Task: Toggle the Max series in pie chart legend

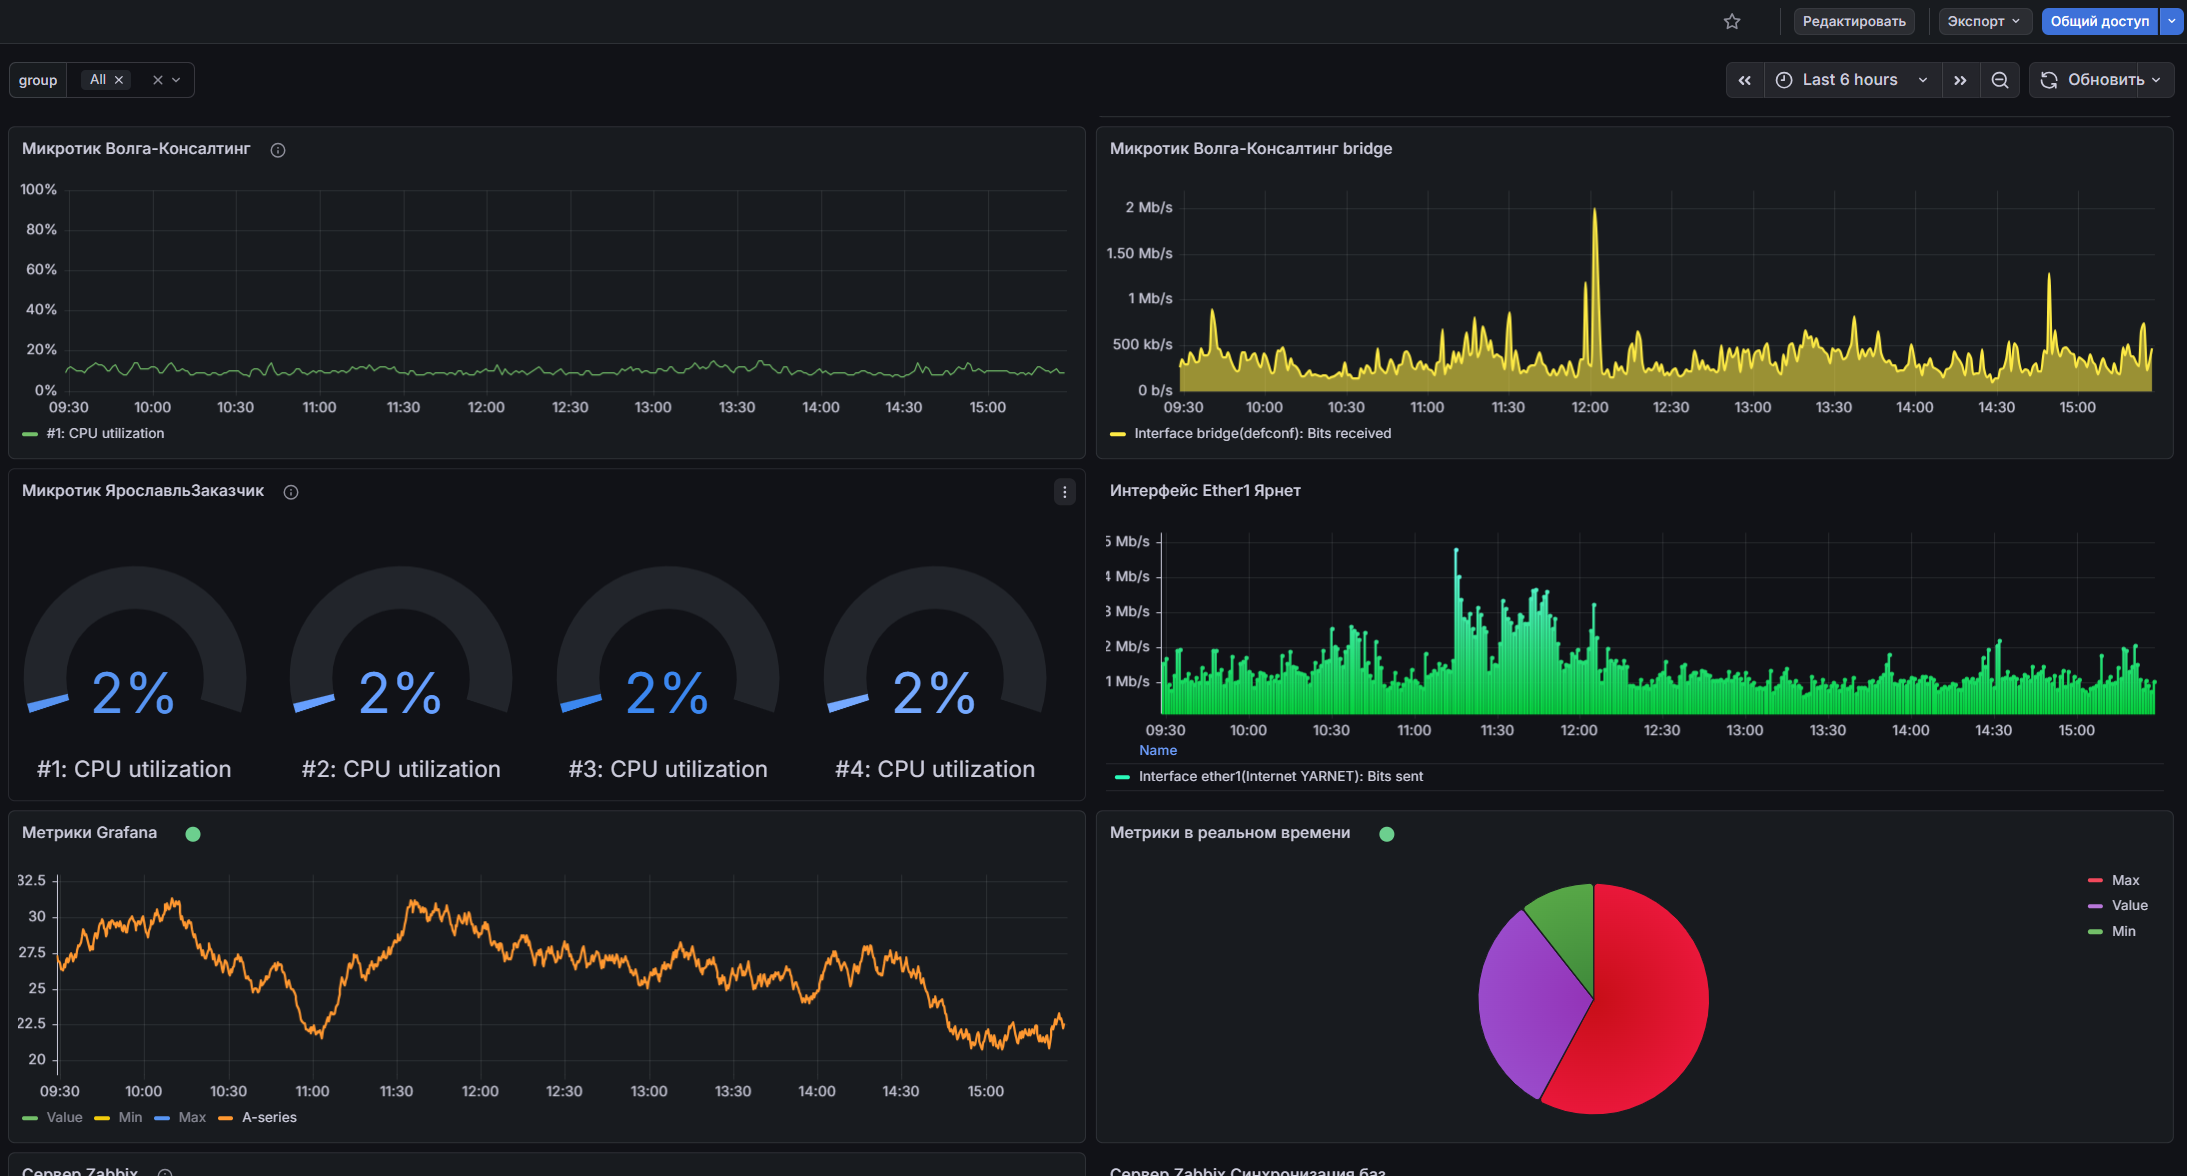Action: coord(2123,880)
